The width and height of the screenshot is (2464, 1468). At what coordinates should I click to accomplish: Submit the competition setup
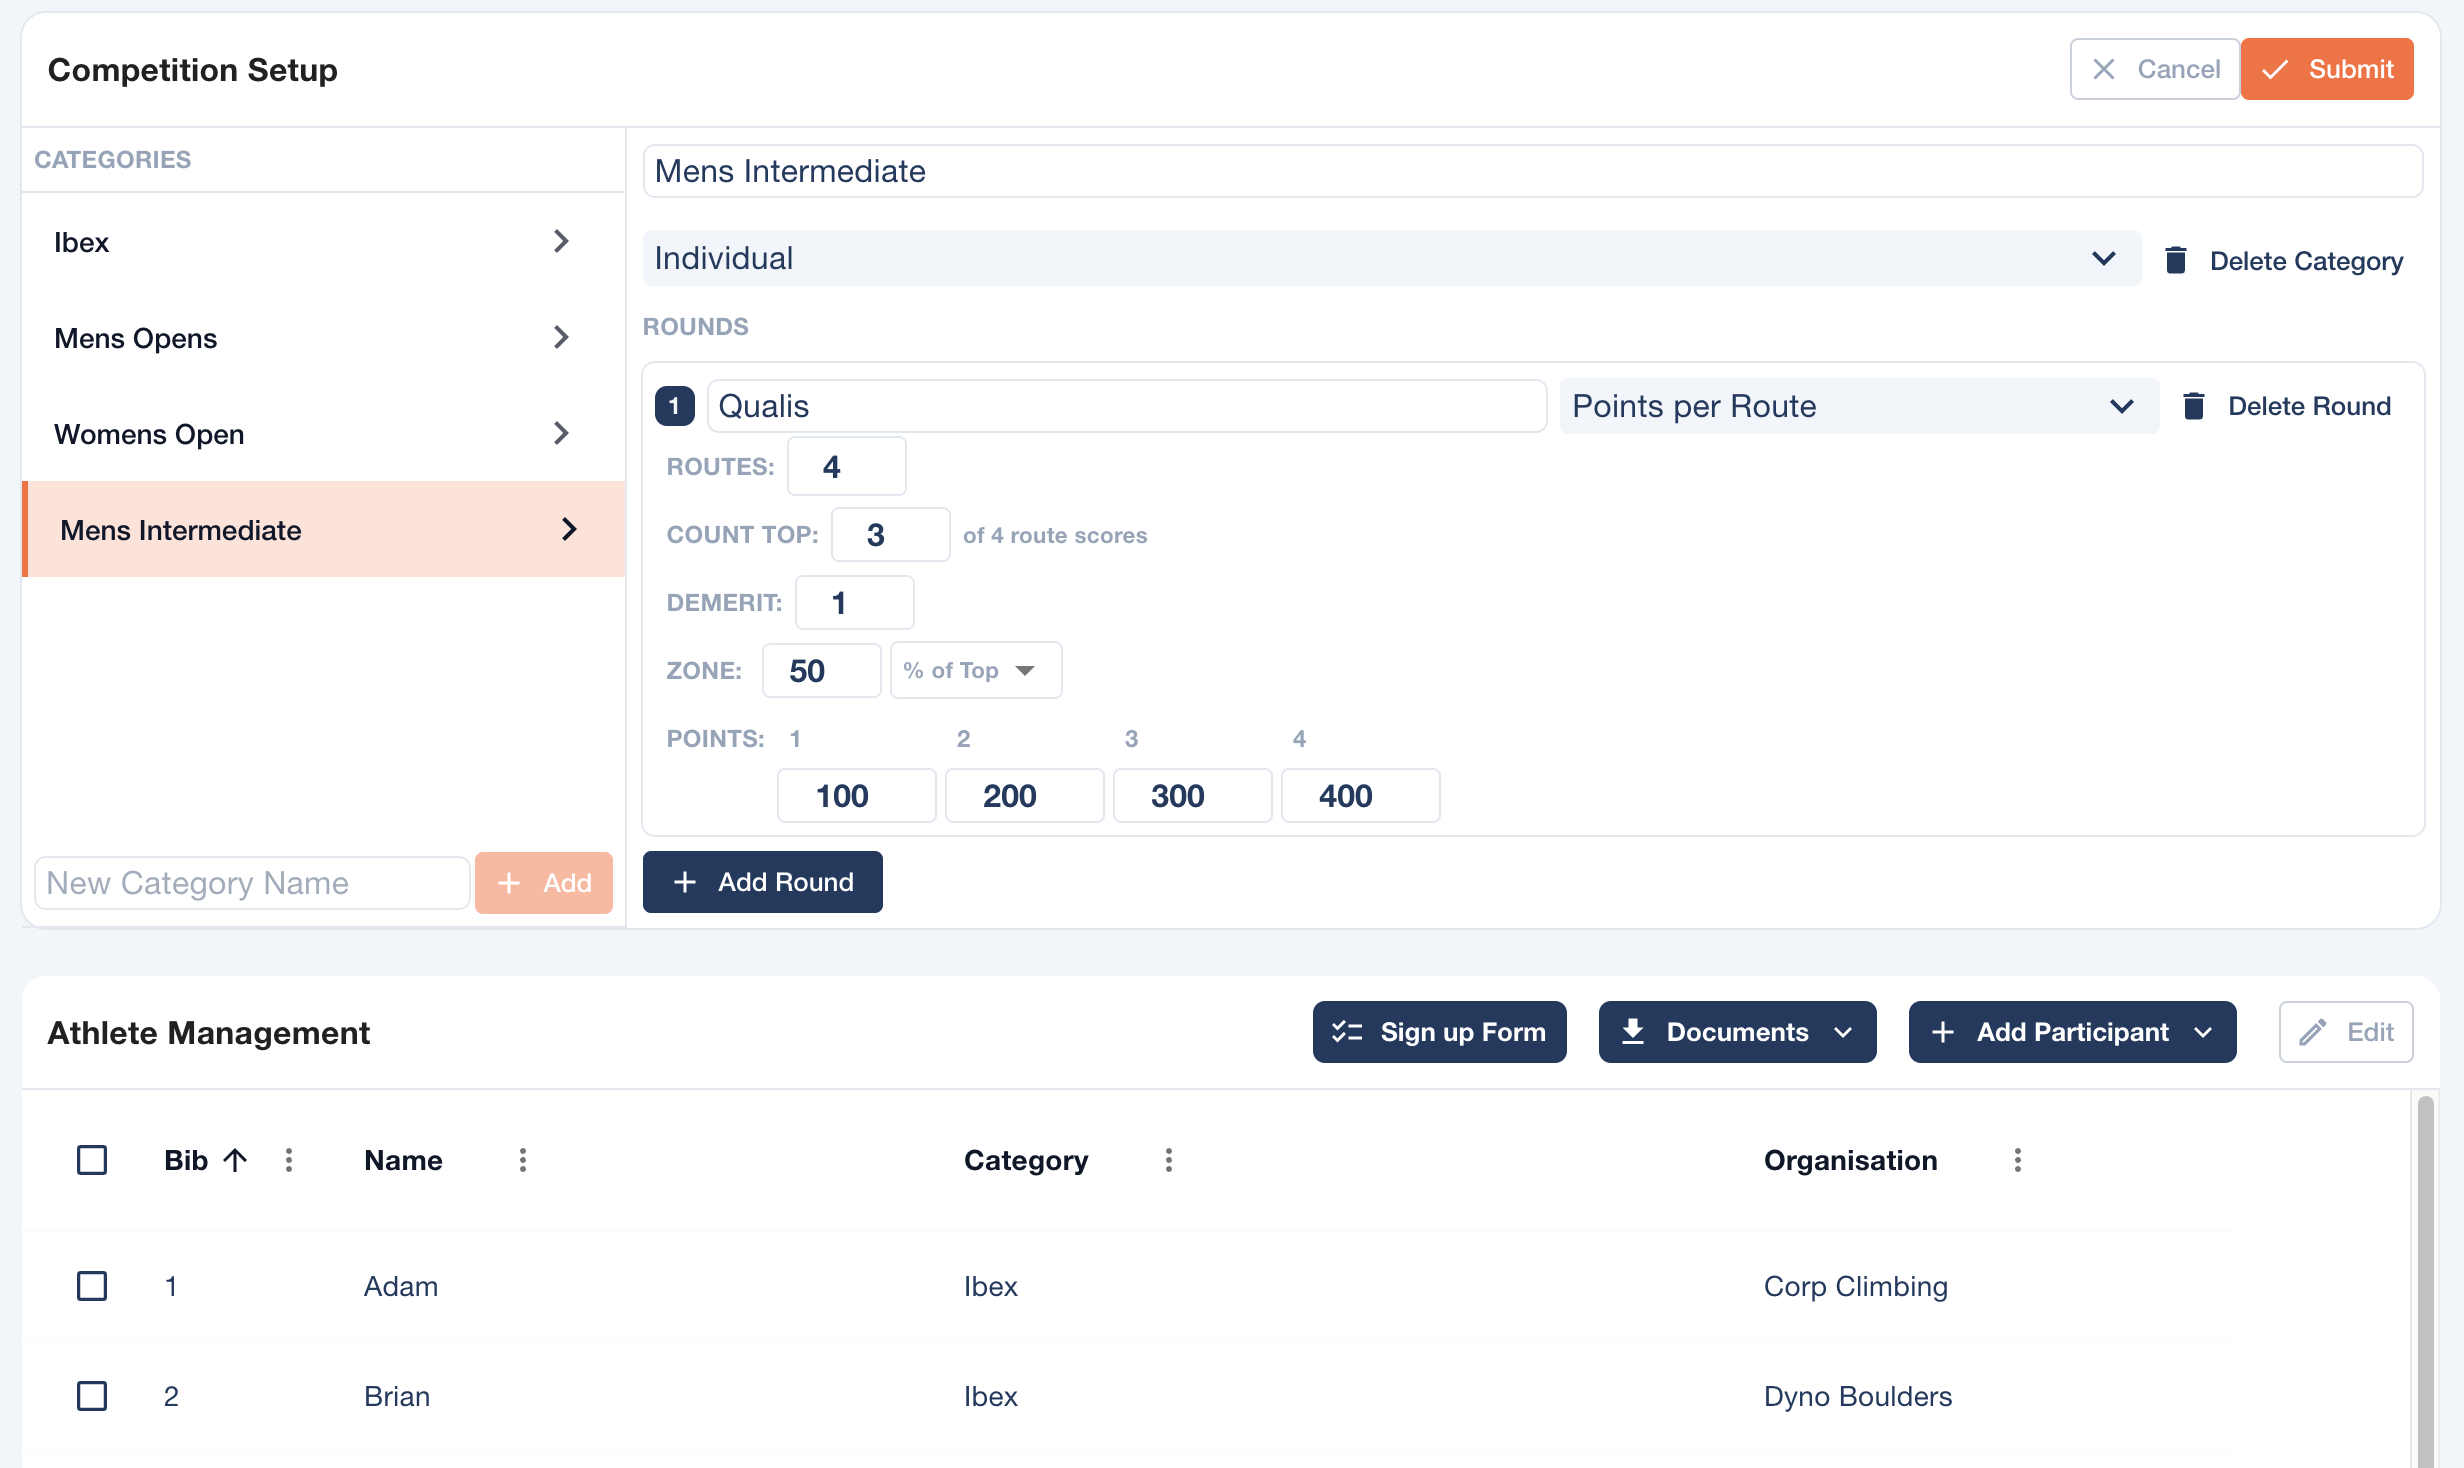(x=2327, y=69)
